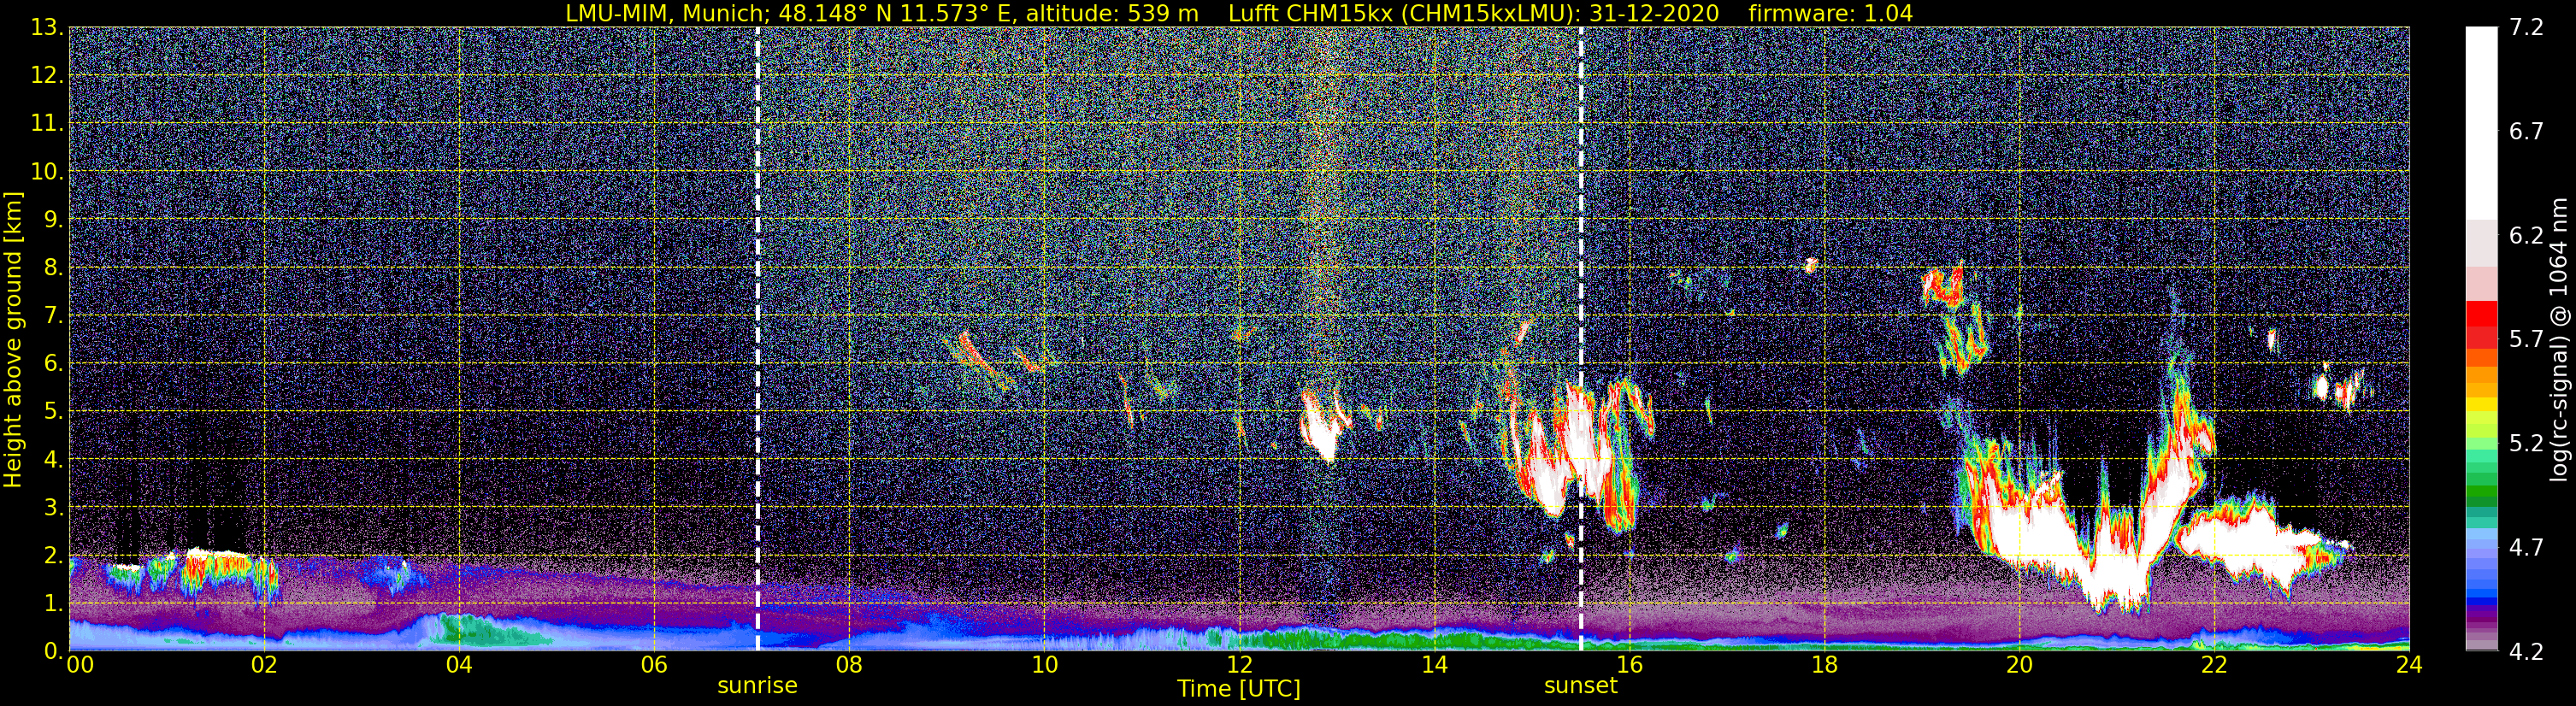This screenshot has width=2576, height=706.
Task: Click the x-axis tick label '18'
Action: [1824, 665]
